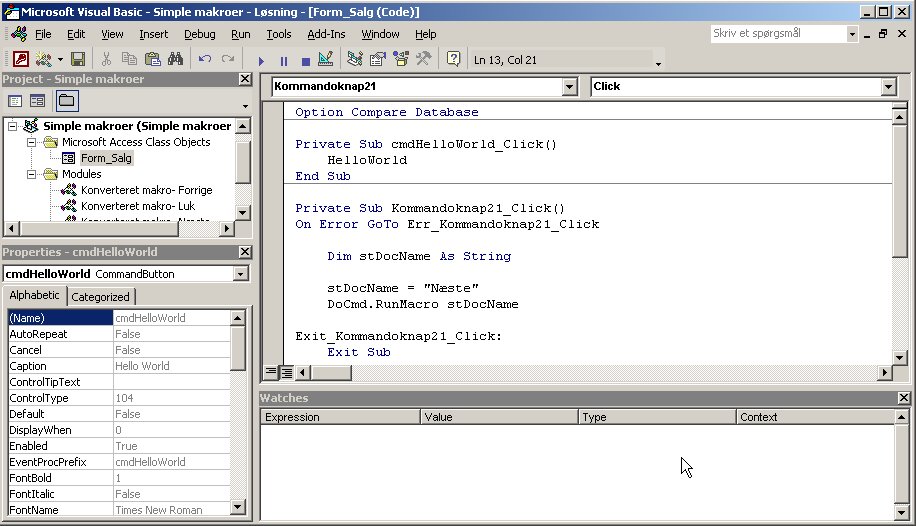The image size is (916, 526).
Task: Undo last action with Undo icon
Action: [x=204, y=59]
